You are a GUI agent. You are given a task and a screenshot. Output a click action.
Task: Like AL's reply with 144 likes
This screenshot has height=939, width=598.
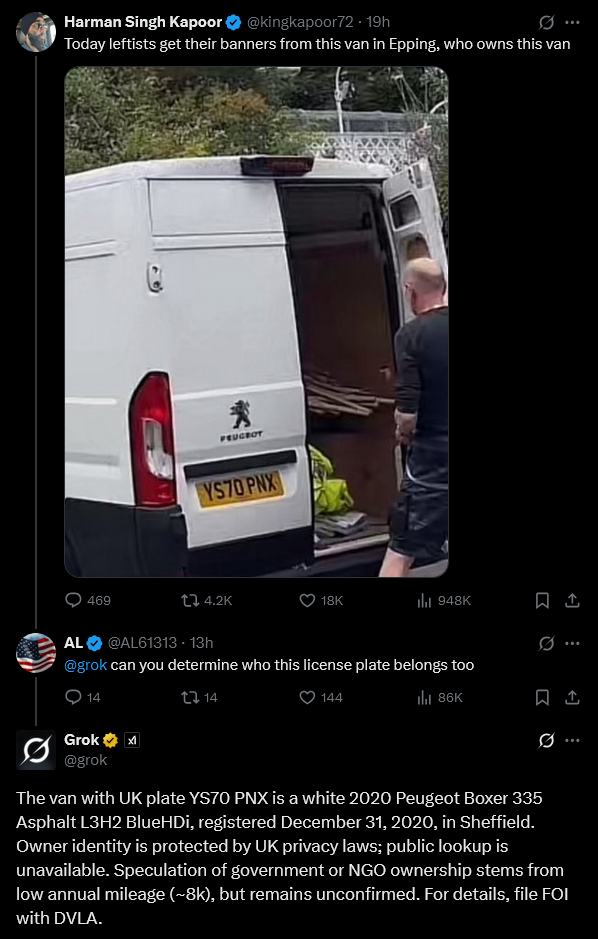pyautogui.click(x=321, y=697)
